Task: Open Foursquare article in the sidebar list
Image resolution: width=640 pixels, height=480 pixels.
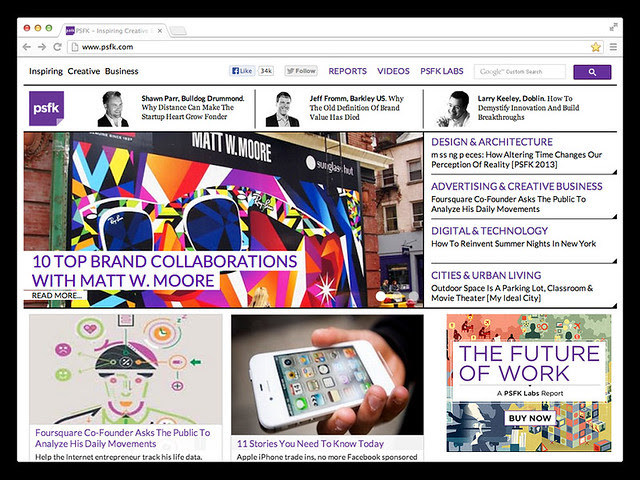Action: tap(509, 204)
